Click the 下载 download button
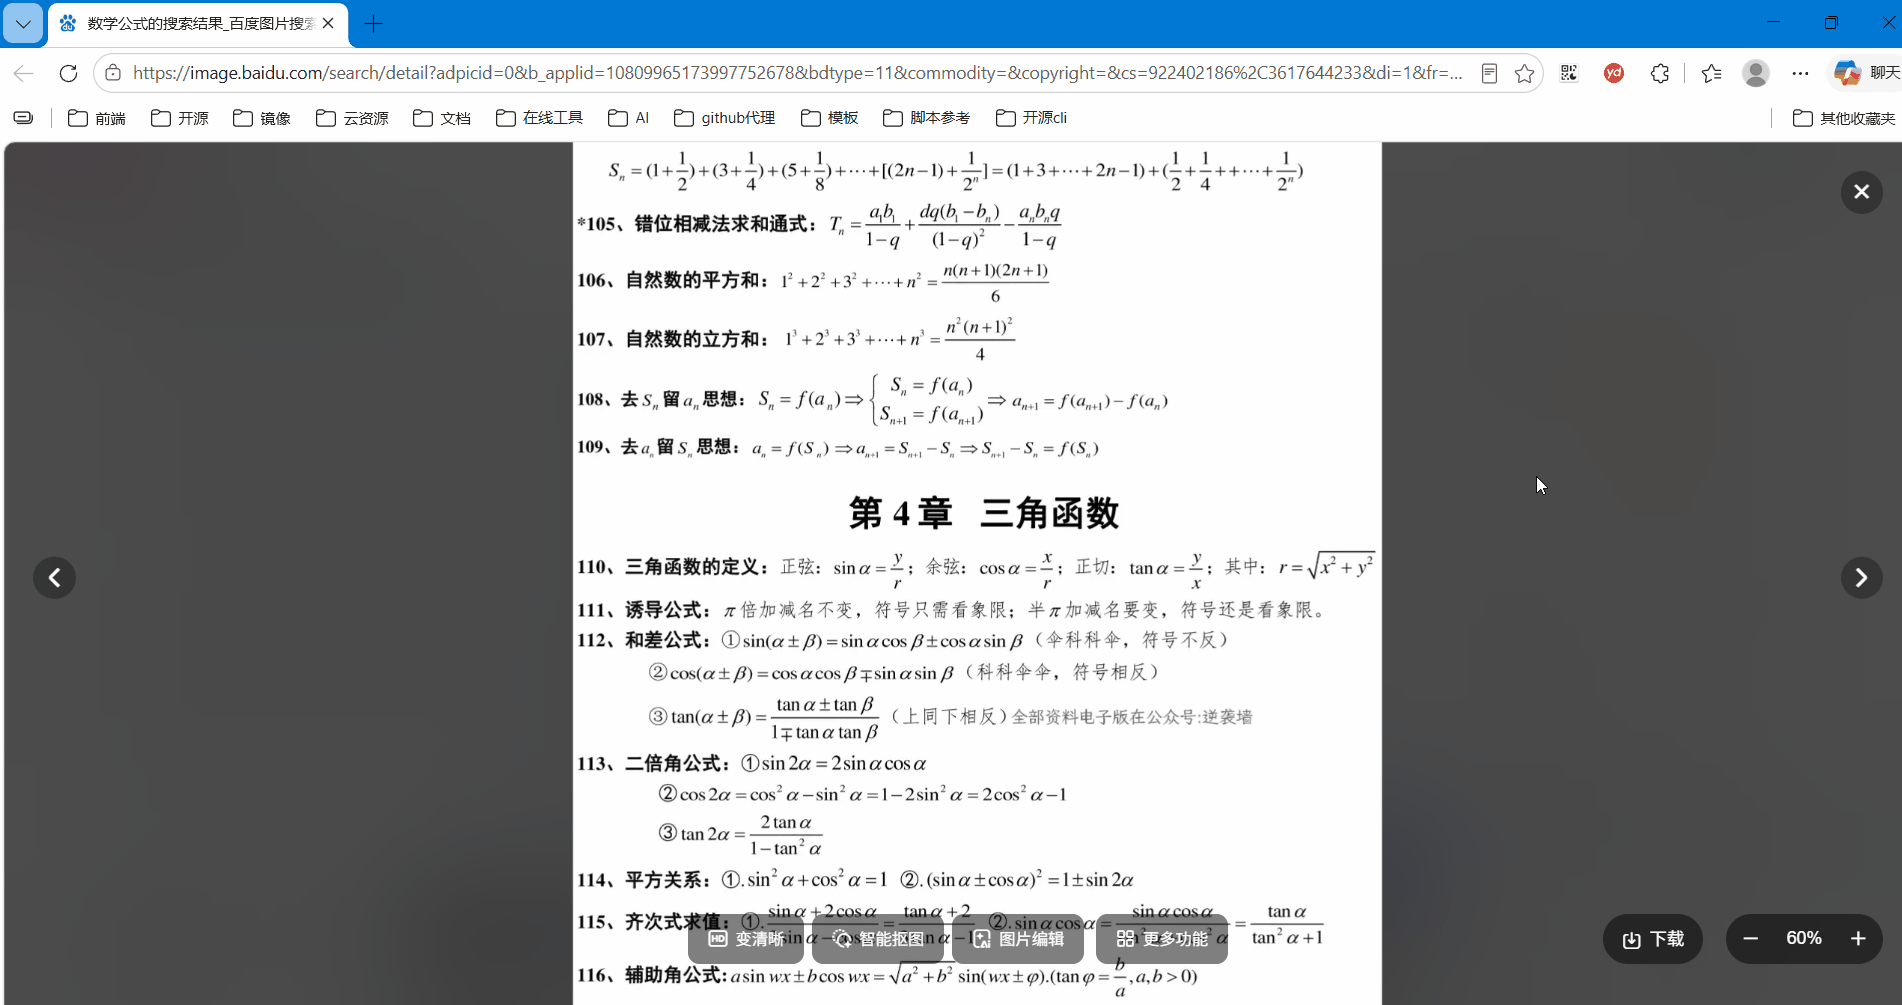Image resolution: width=1902 pixels, height=1005 pixels. pos(1653,939)
